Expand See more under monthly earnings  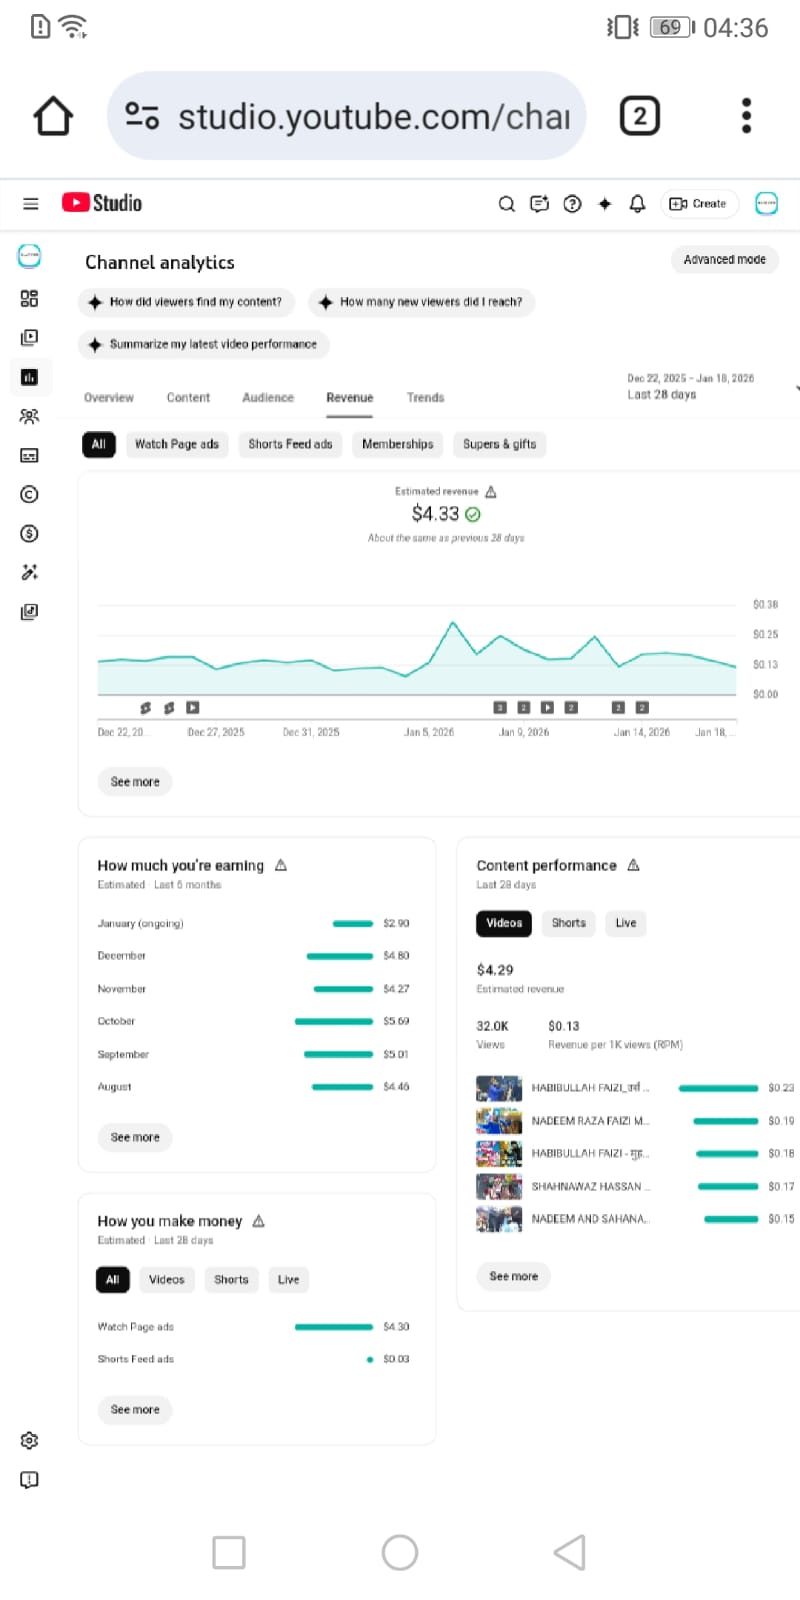(x=135, y=1137)
